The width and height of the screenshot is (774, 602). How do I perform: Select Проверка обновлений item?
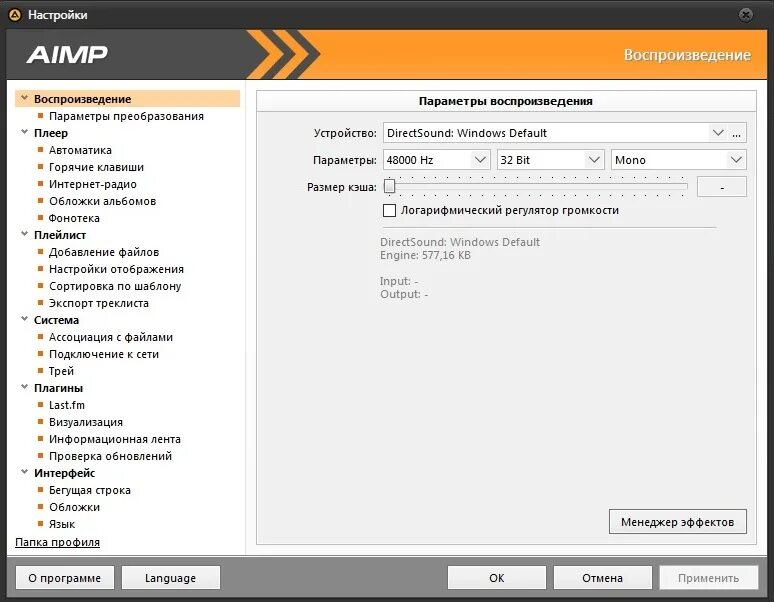[110, 456]
